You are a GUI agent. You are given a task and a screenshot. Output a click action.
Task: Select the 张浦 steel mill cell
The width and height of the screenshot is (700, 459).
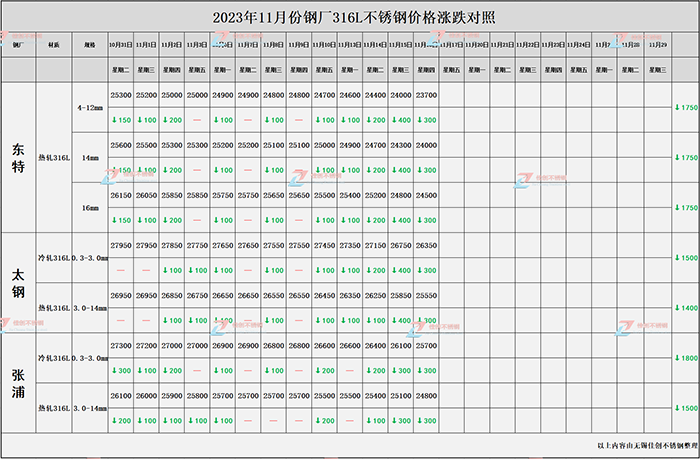click(x=18, y=383)
